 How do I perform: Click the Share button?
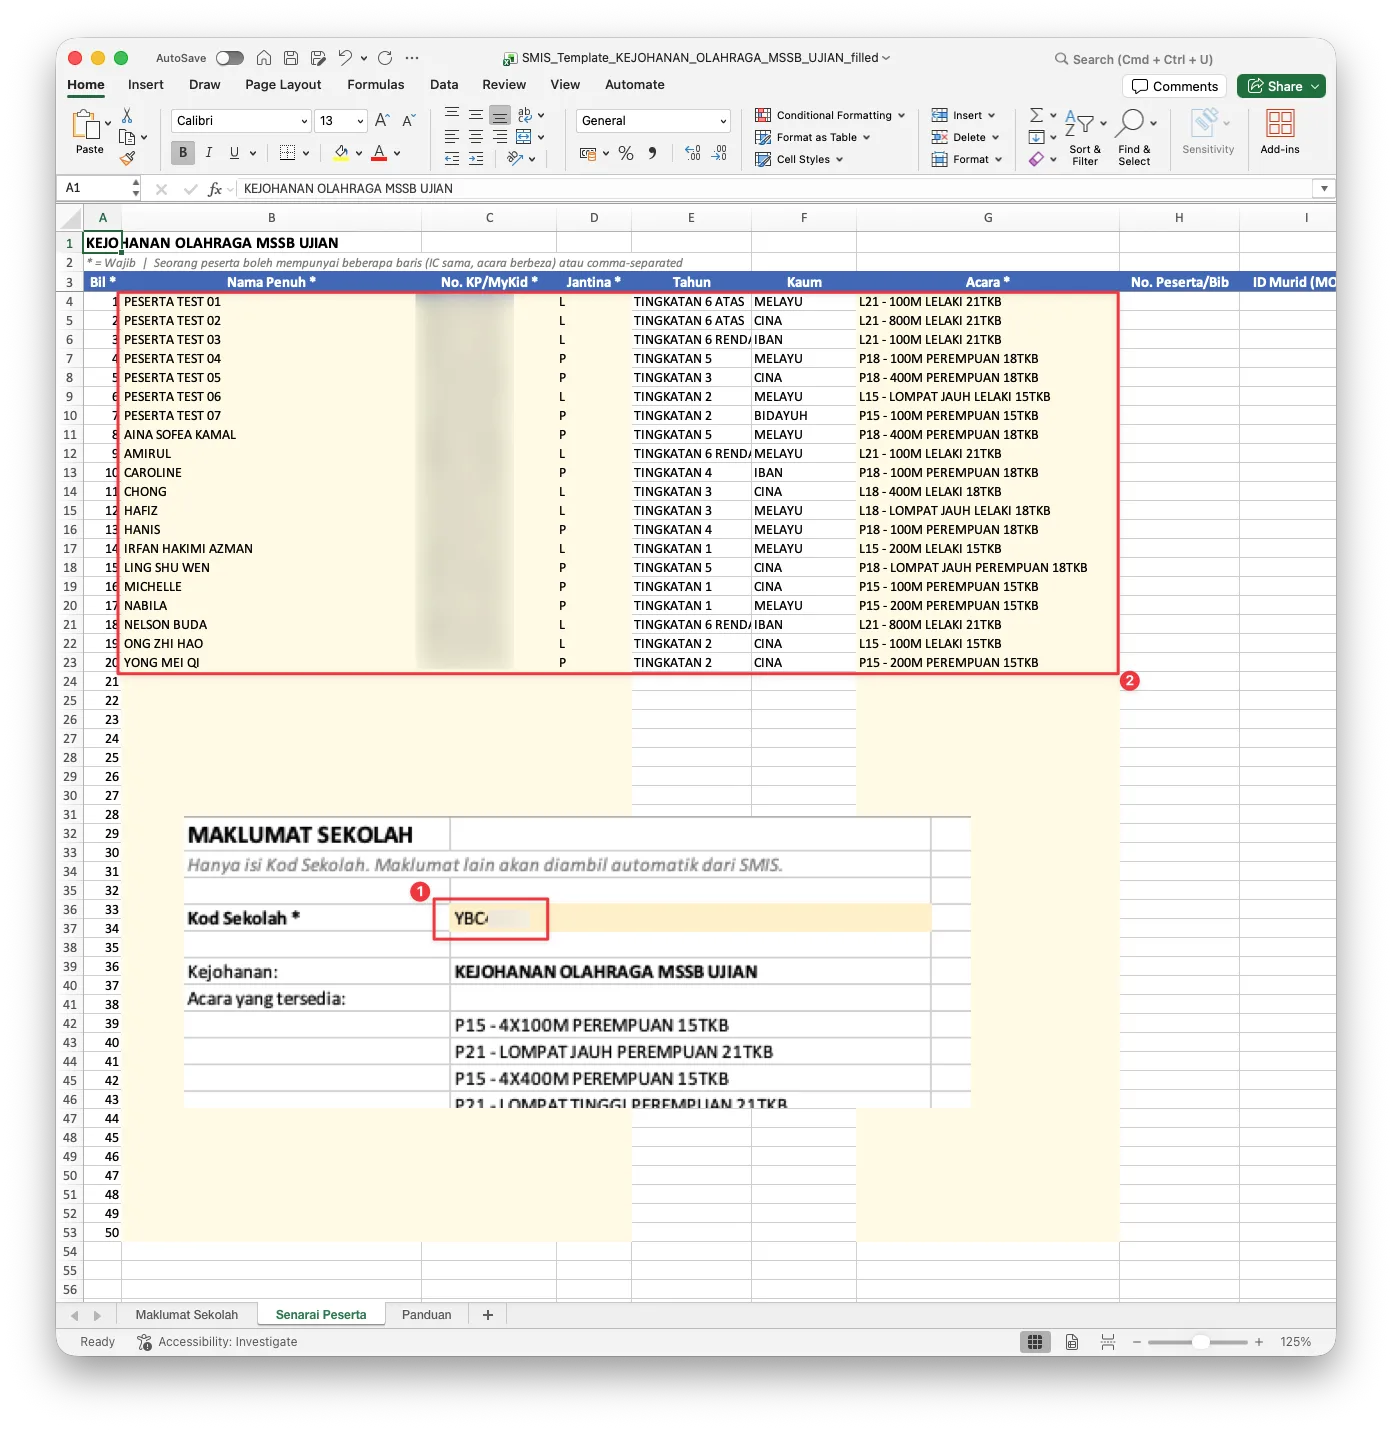(1281, 87)
